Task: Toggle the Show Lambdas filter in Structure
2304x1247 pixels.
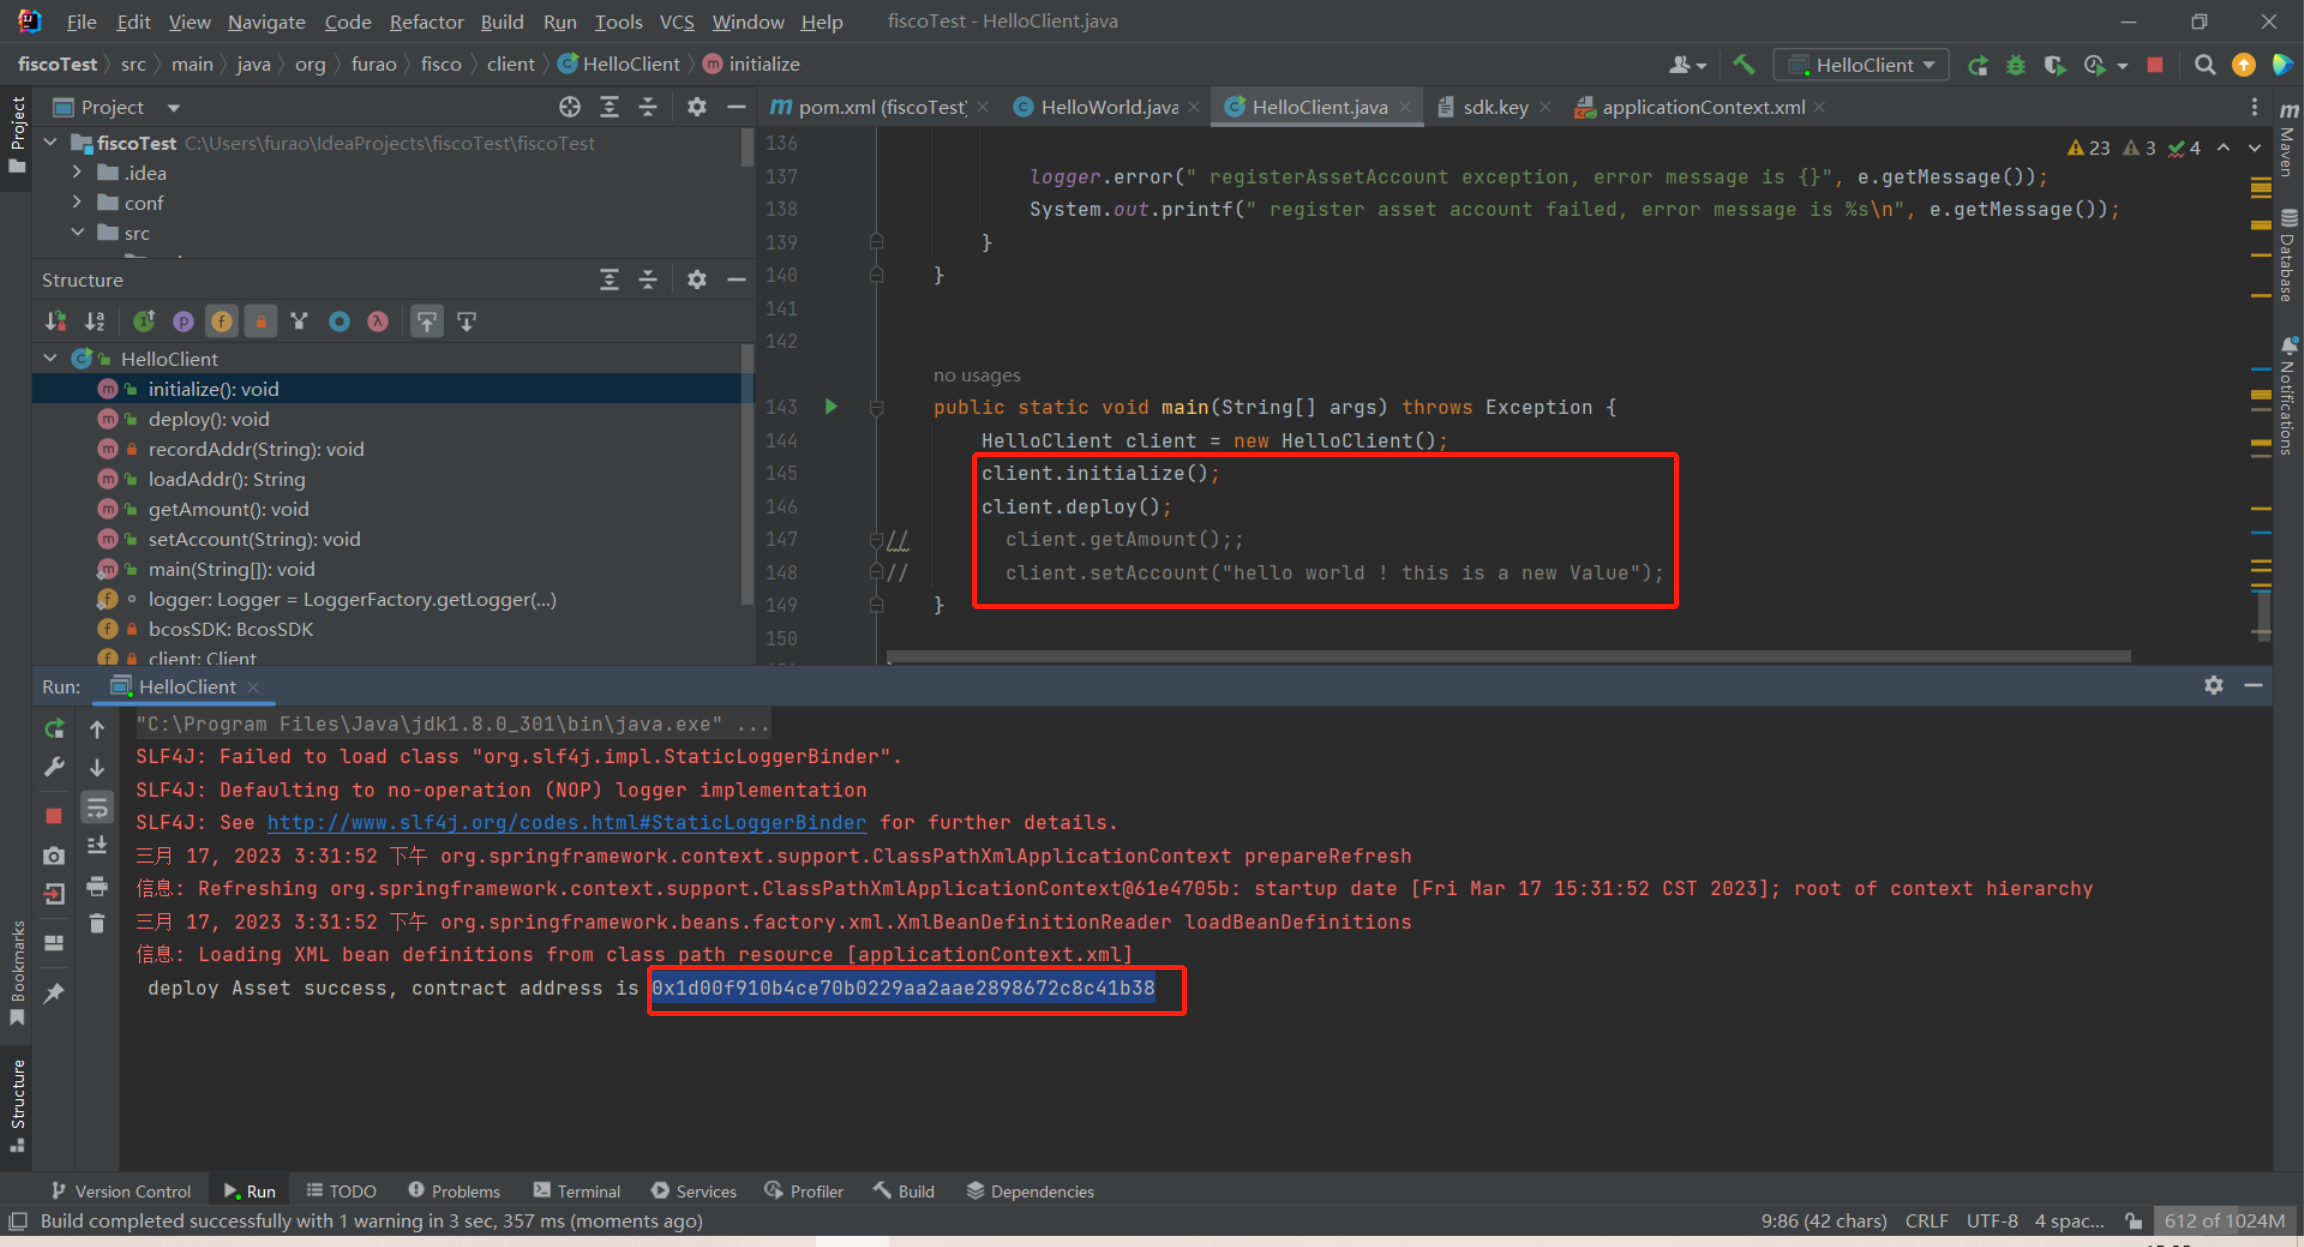Action: click(x=377, y=321)
